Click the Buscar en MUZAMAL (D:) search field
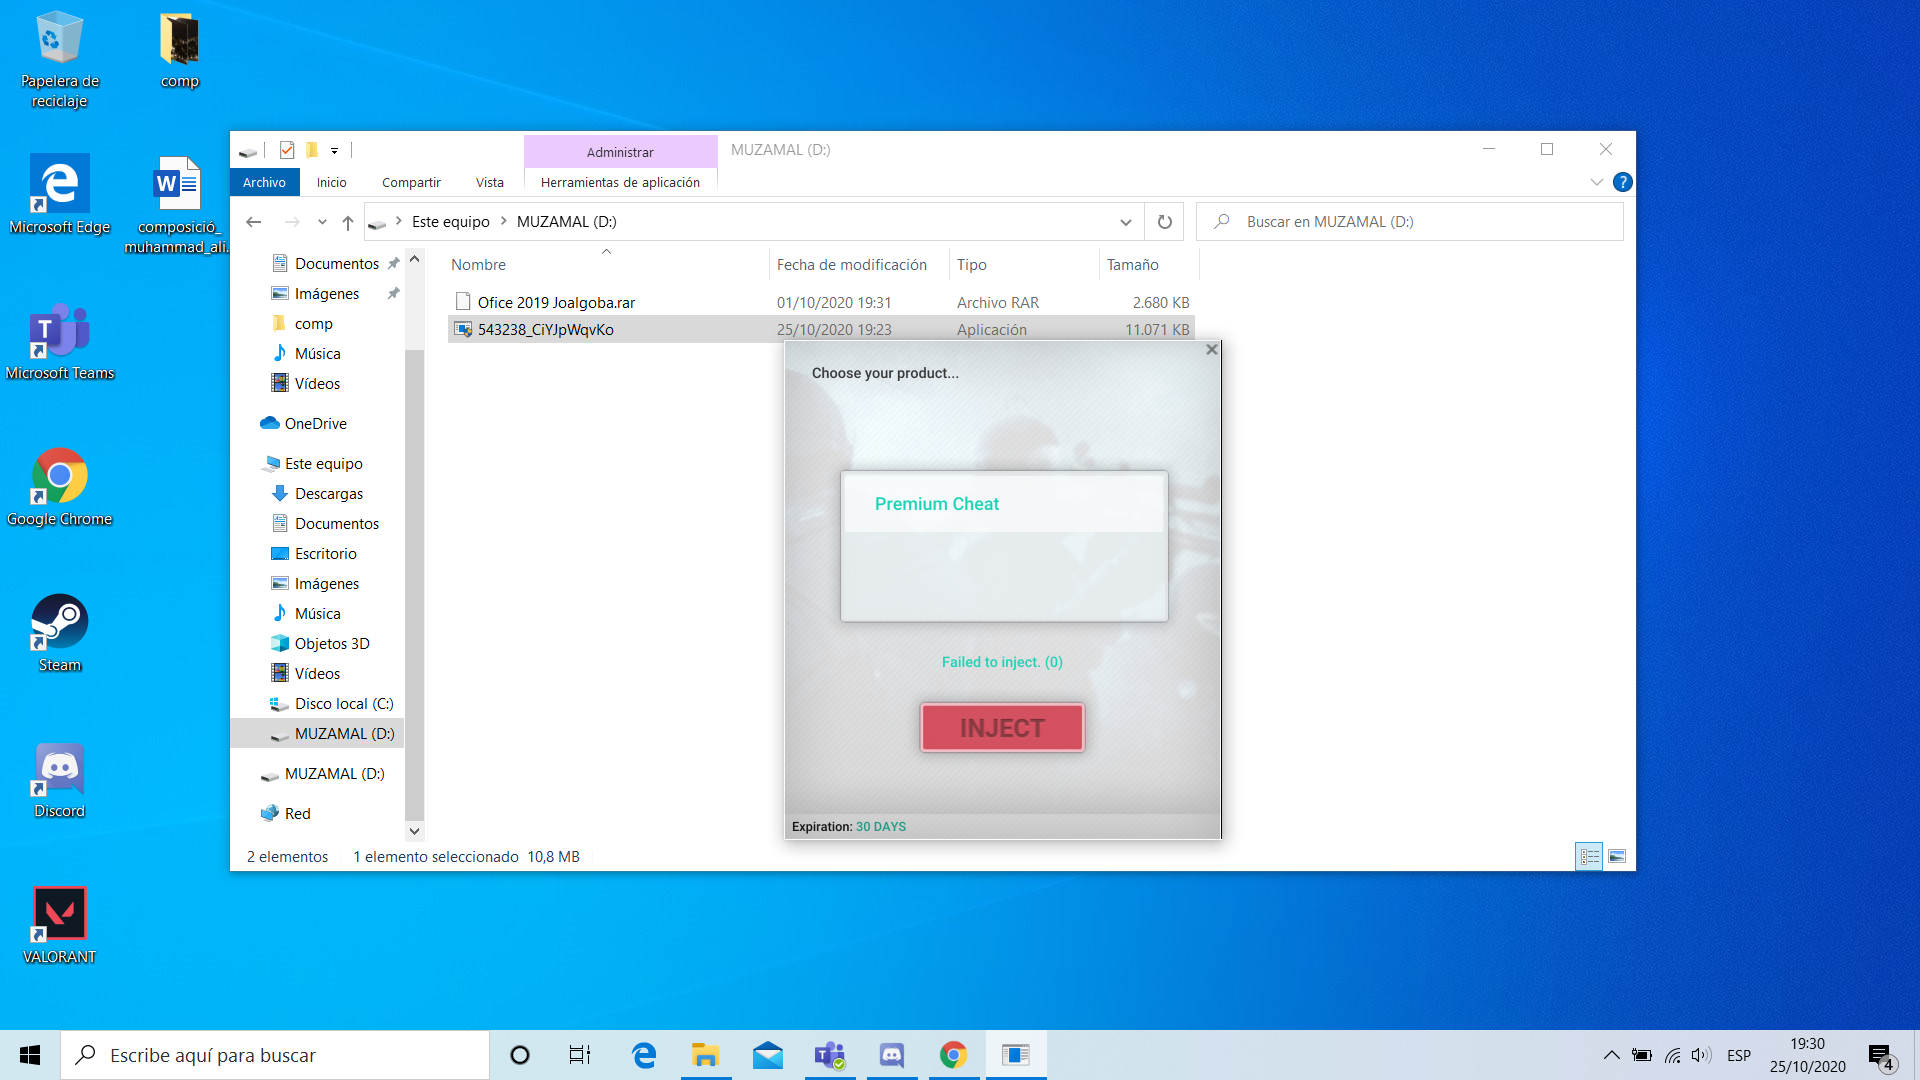Image resolution: width=1920 pixels, height=1080 pixels. click(1410, 222)
